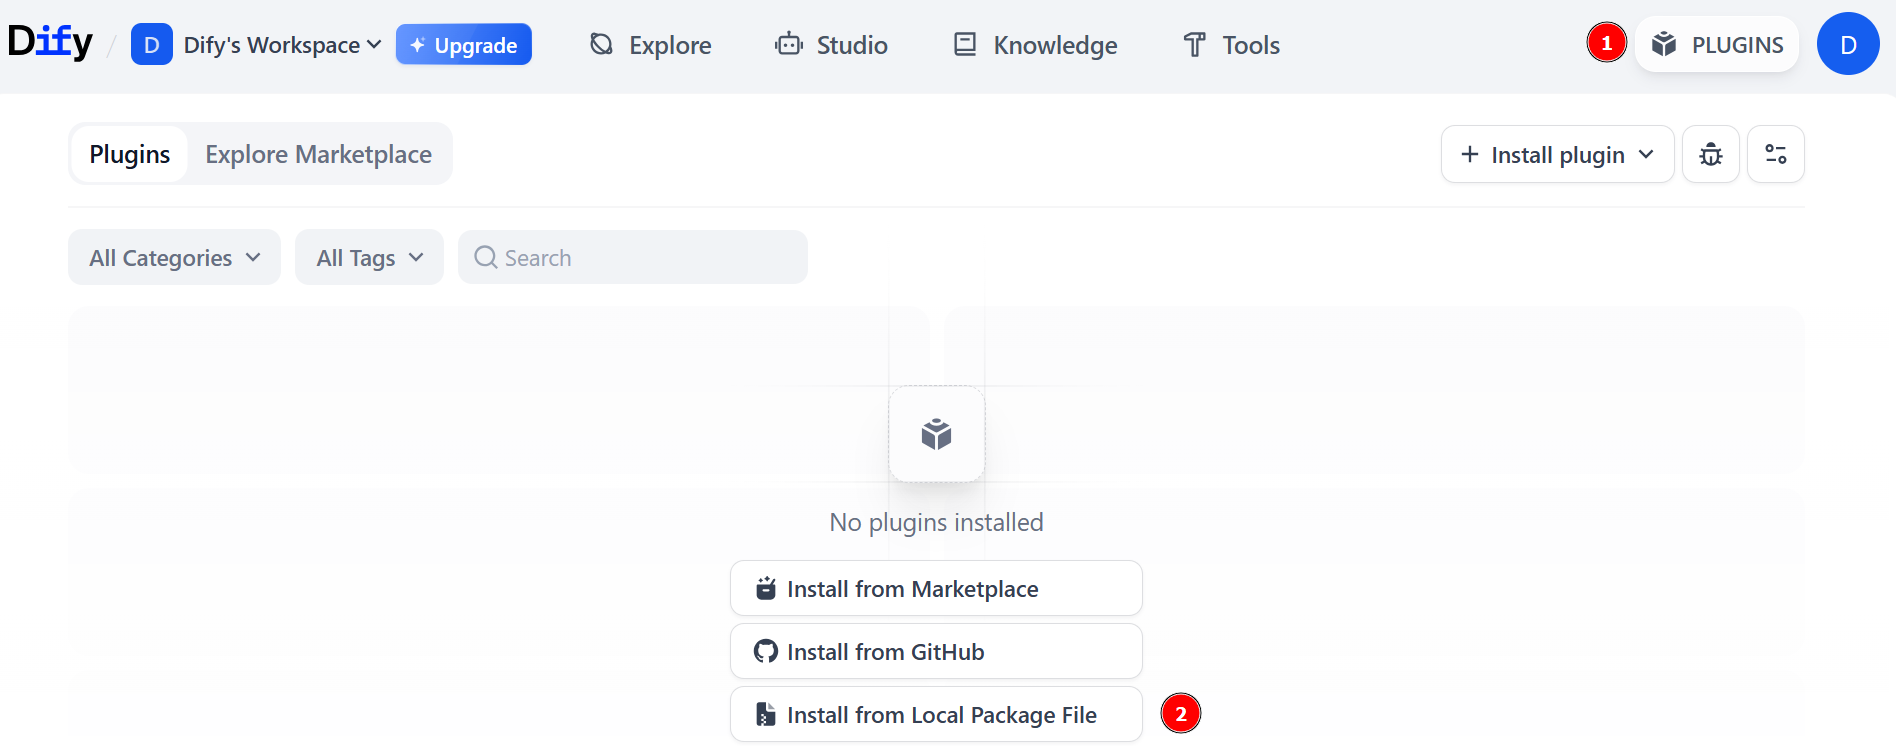Click the workspace D avatar icon
1896x746 pixels.
pyautogui.click(x=152, y=45)
